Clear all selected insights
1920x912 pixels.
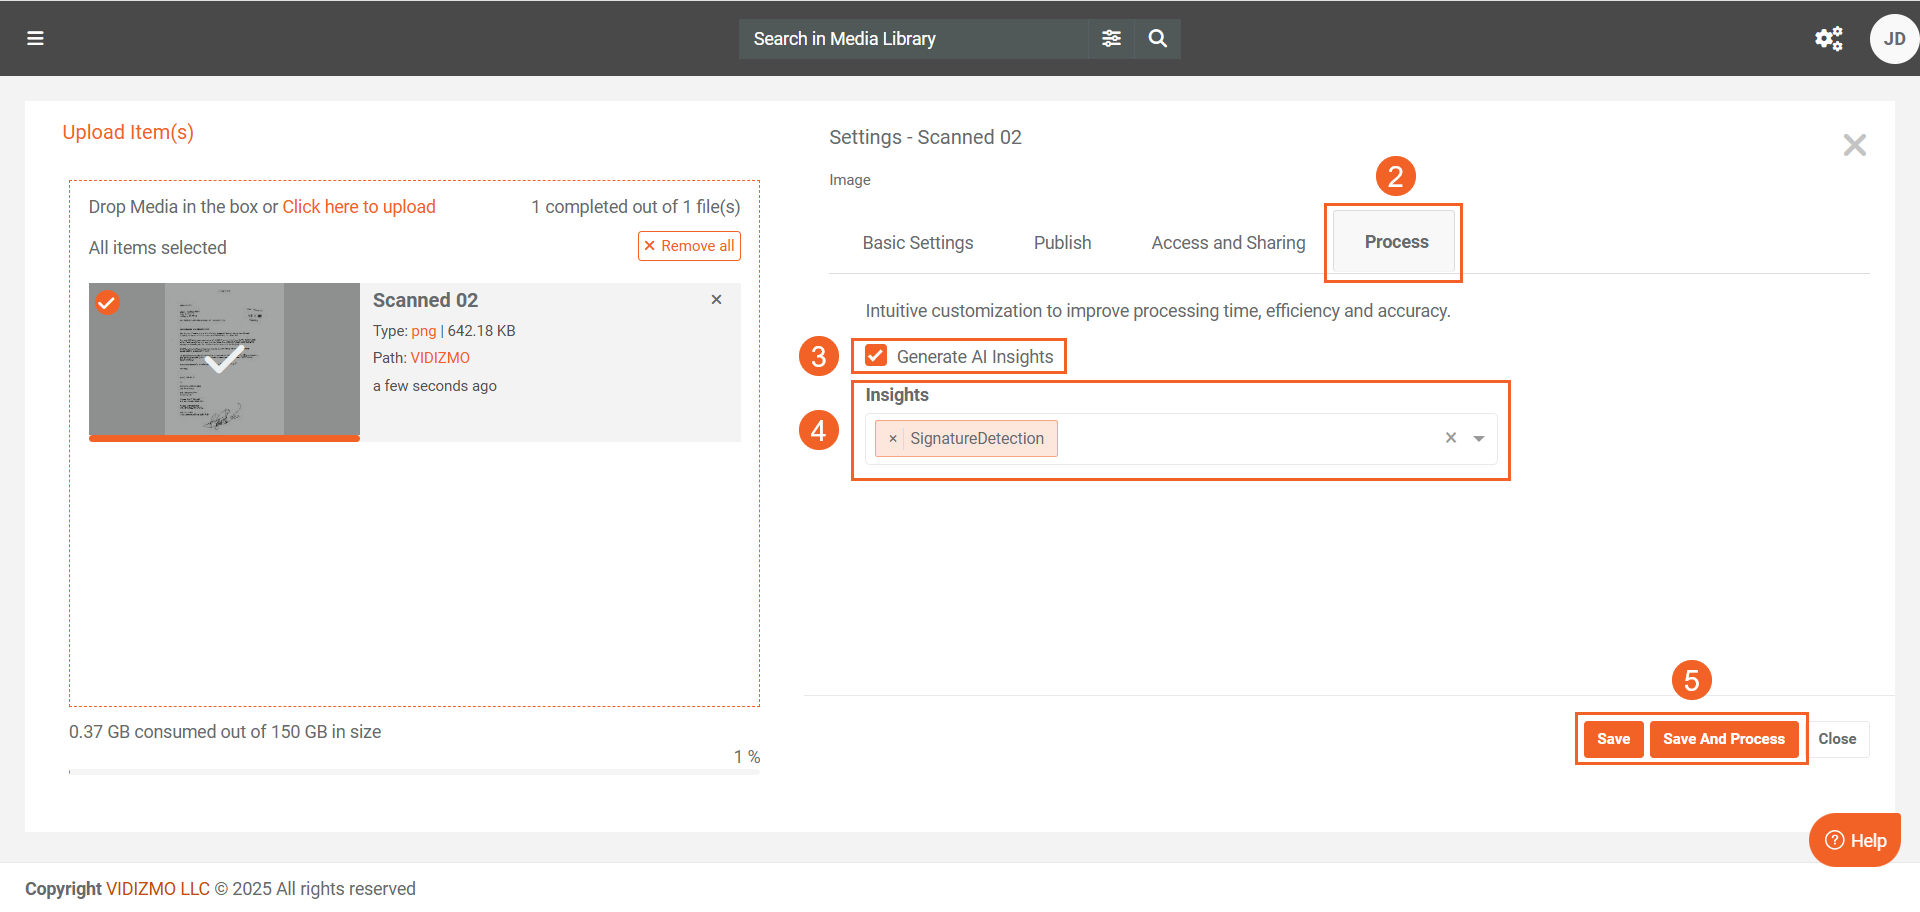[x=1450, y=438]
